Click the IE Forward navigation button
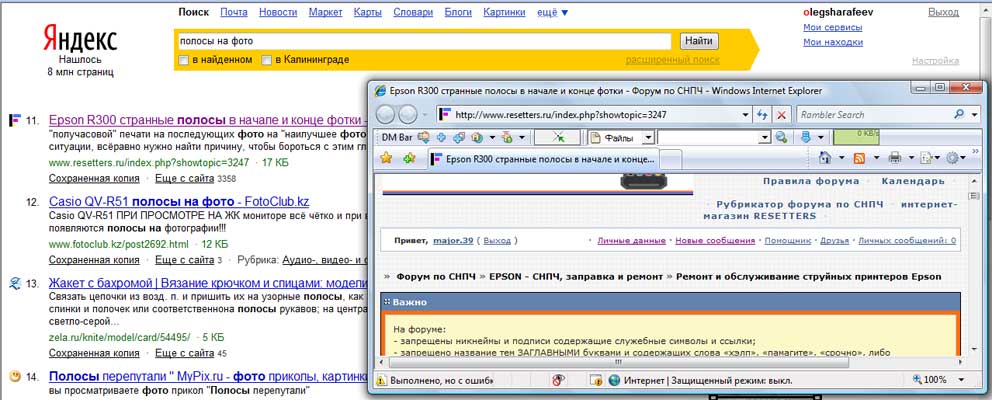 coord(407,115)
